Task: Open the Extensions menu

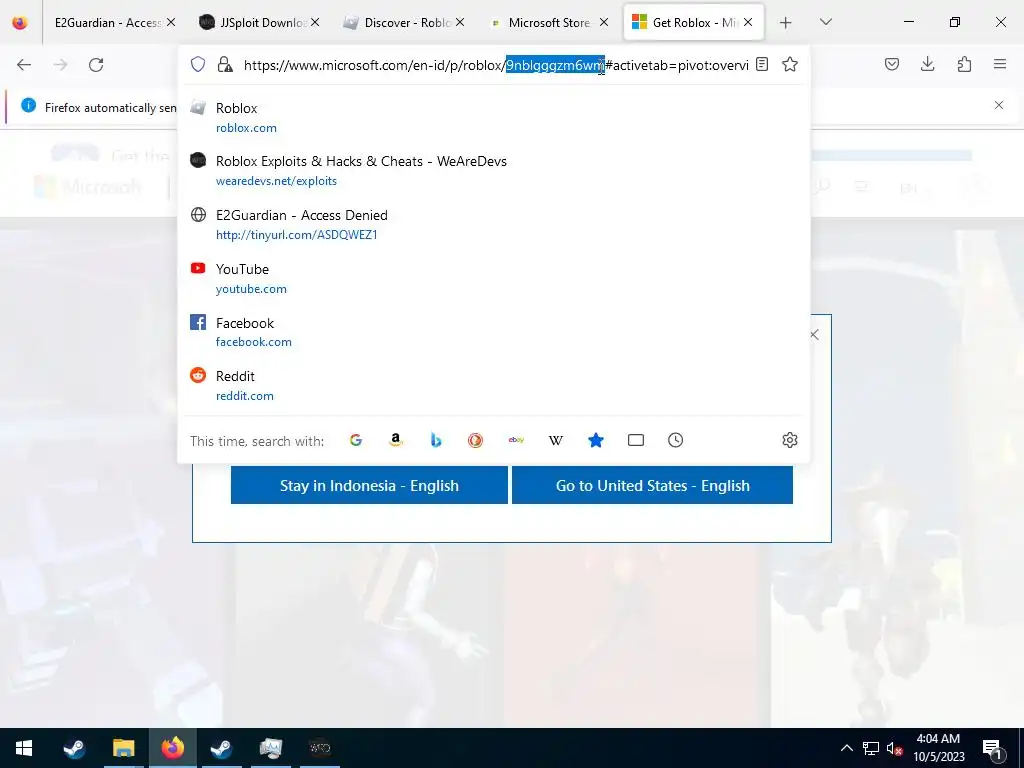Action: coord(964,64)
